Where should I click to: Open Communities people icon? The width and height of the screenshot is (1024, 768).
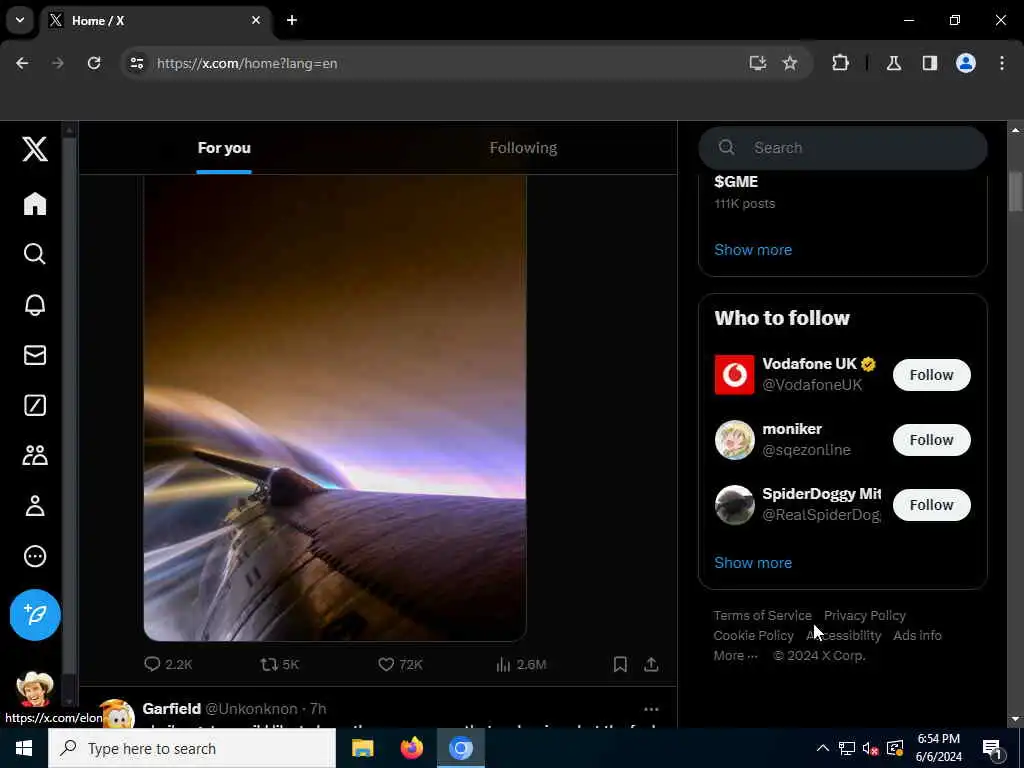[x=35, y=455]
